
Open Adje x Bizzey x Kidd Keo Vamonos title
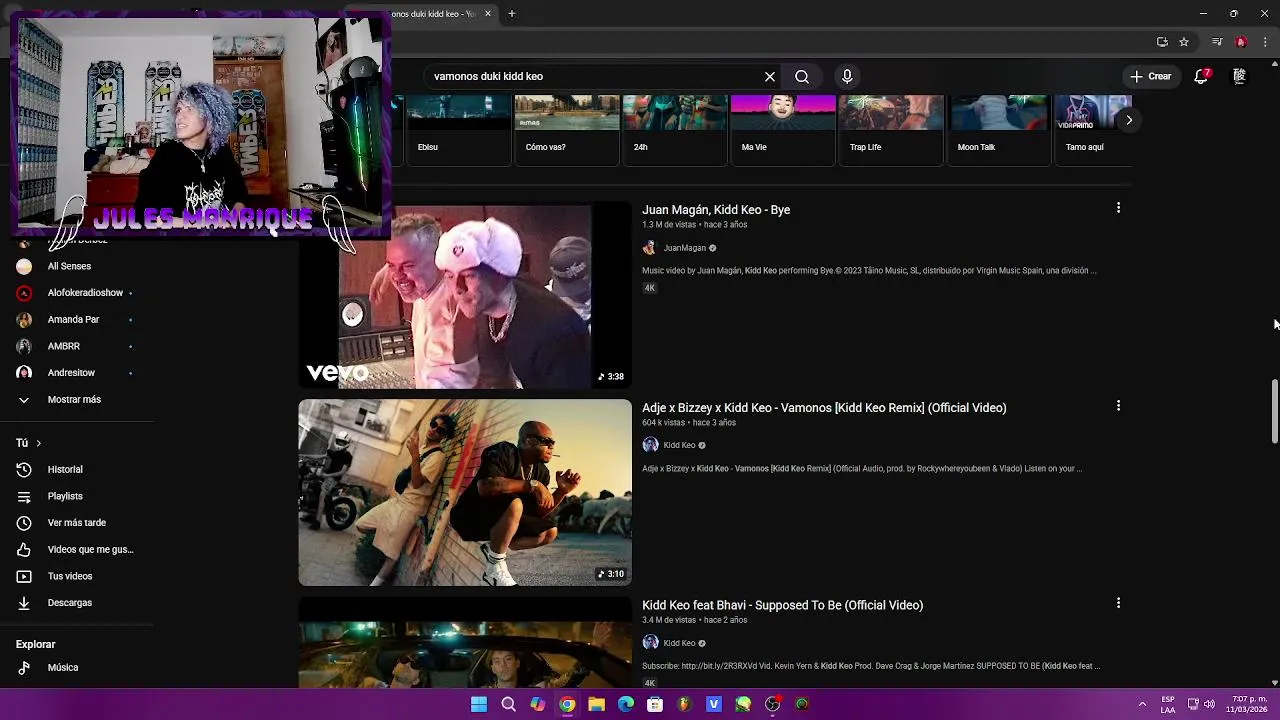[x=824, y=408]
